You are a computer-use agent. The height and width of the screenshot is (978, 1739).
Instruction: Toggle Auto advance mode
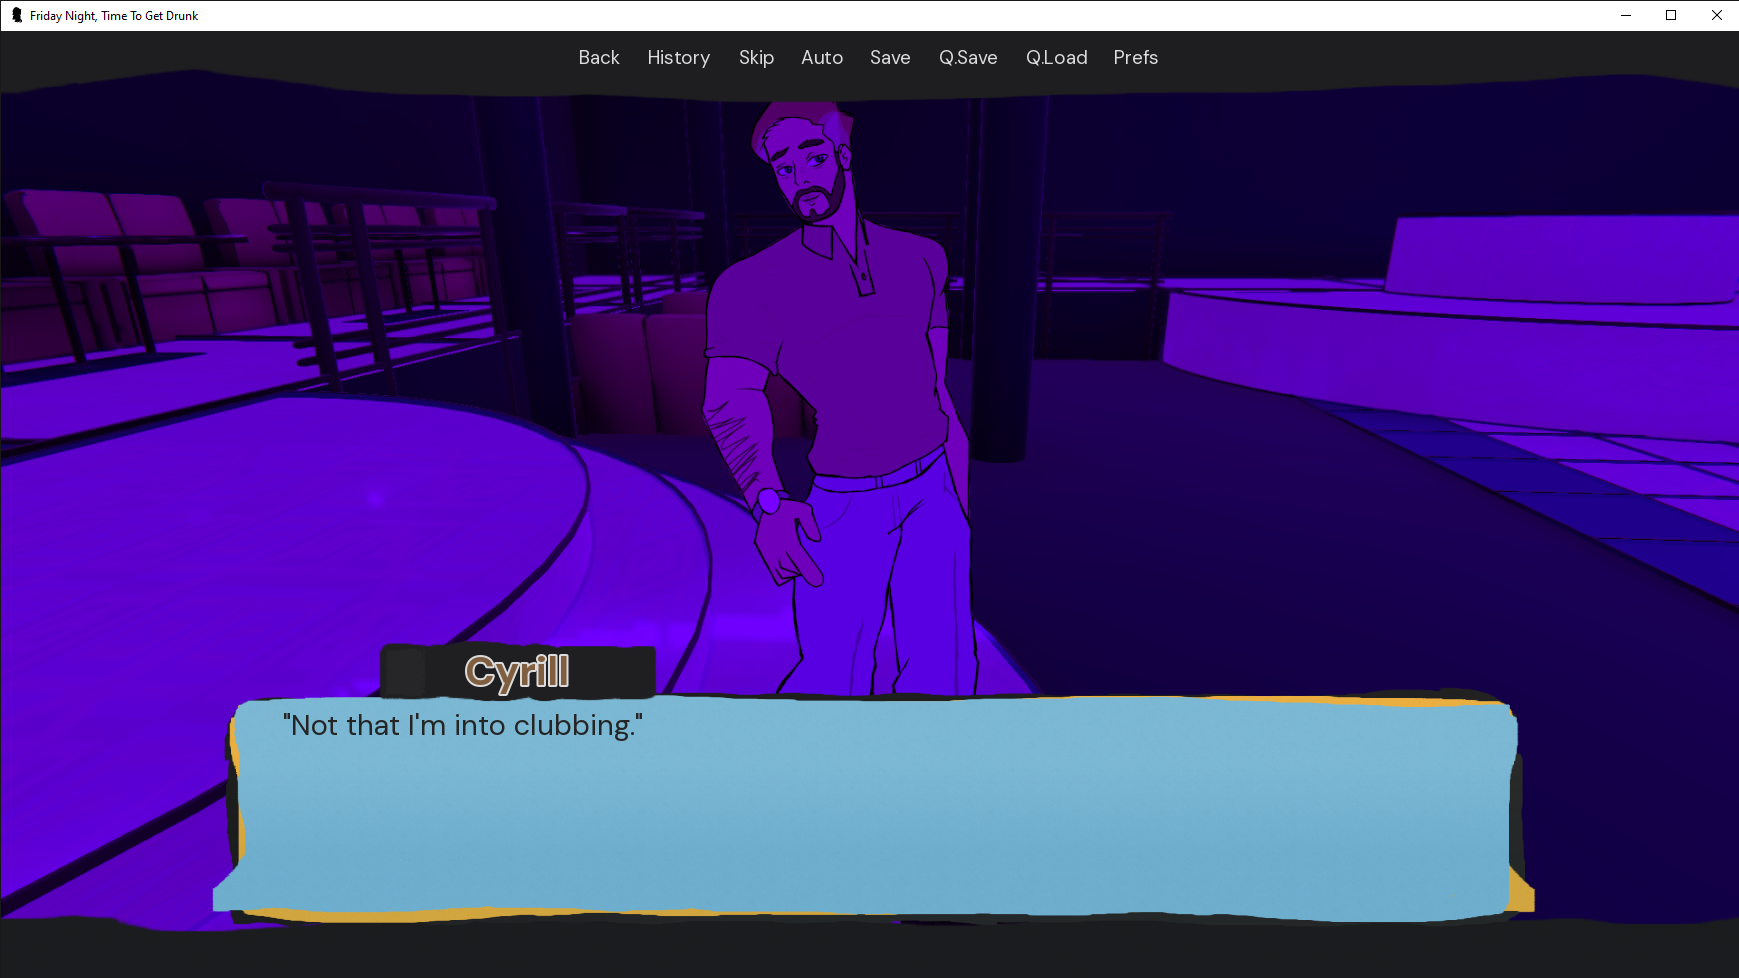point(822,58)
